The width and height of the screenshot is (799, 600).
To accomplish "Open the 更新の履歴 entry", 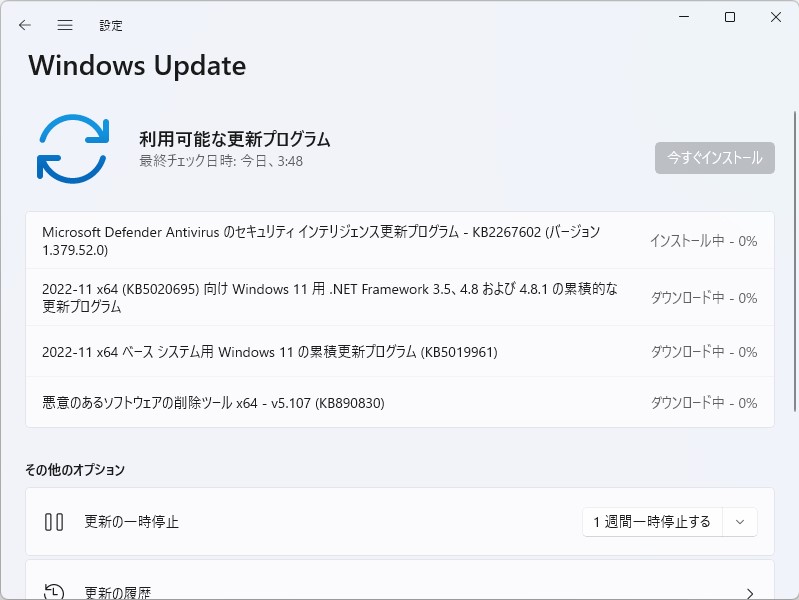I will pos(400,580).
